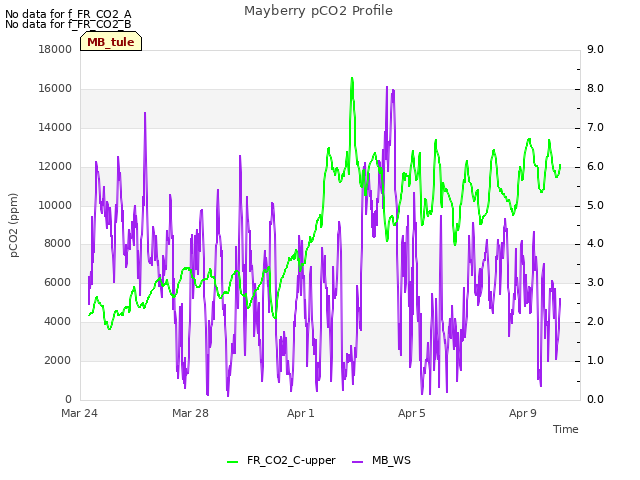
Task: Click the Time axis label
Action: (x=565, y=429)
